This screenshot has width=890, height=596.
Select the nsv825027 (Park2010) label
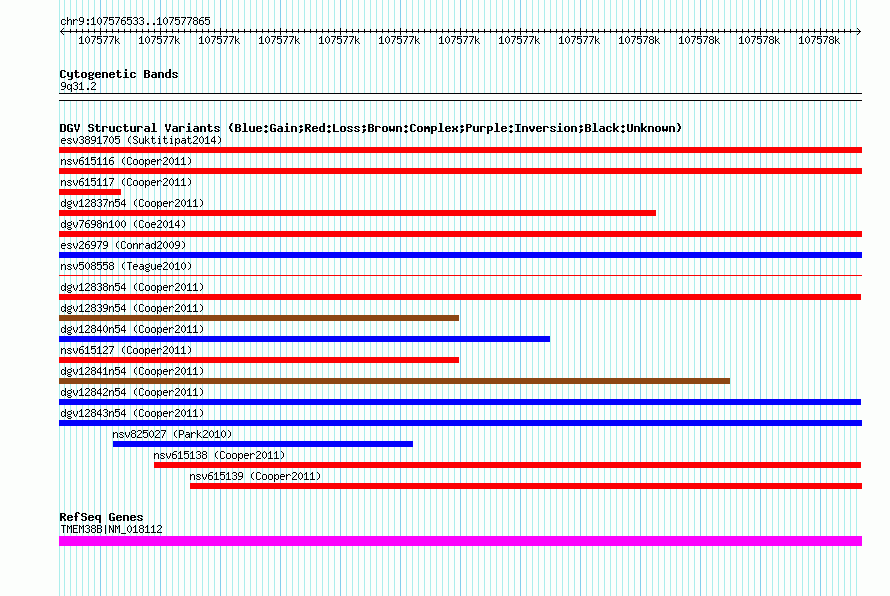point(172,434)
